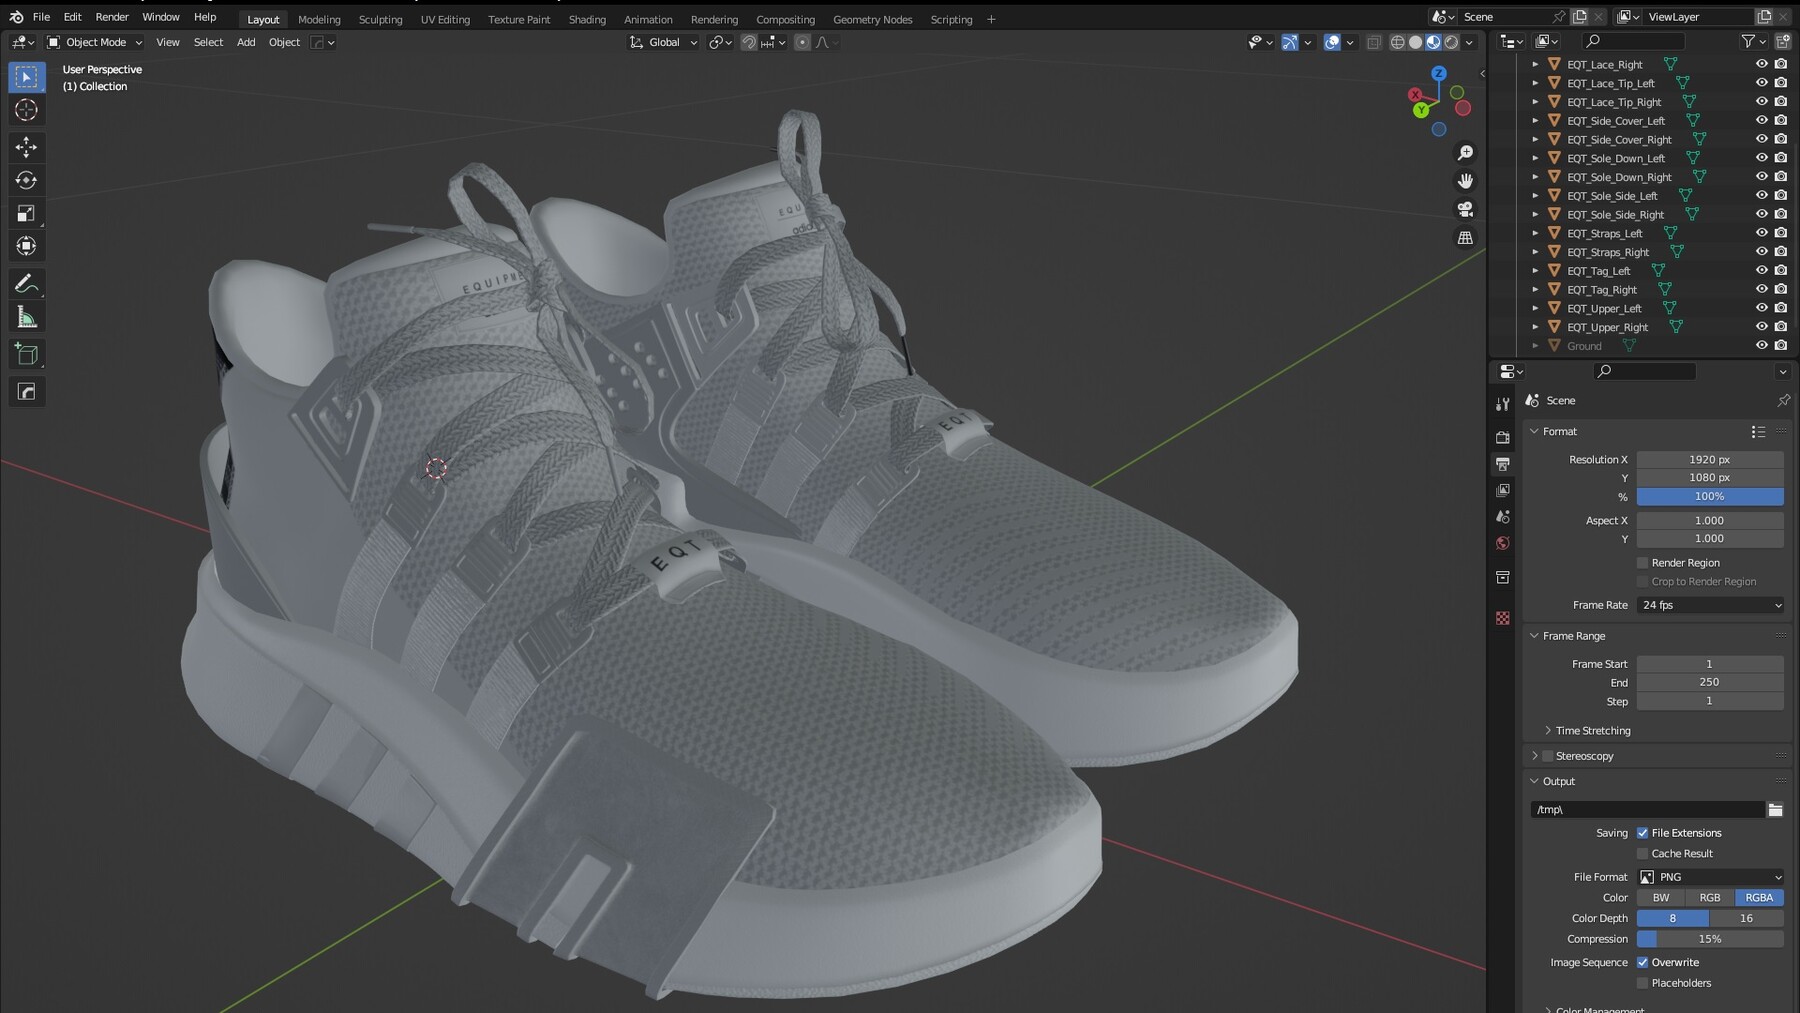Screen dimensions: 1800x1013
Task: Select RGBA color mode
Action: [x=1758, y=897]
